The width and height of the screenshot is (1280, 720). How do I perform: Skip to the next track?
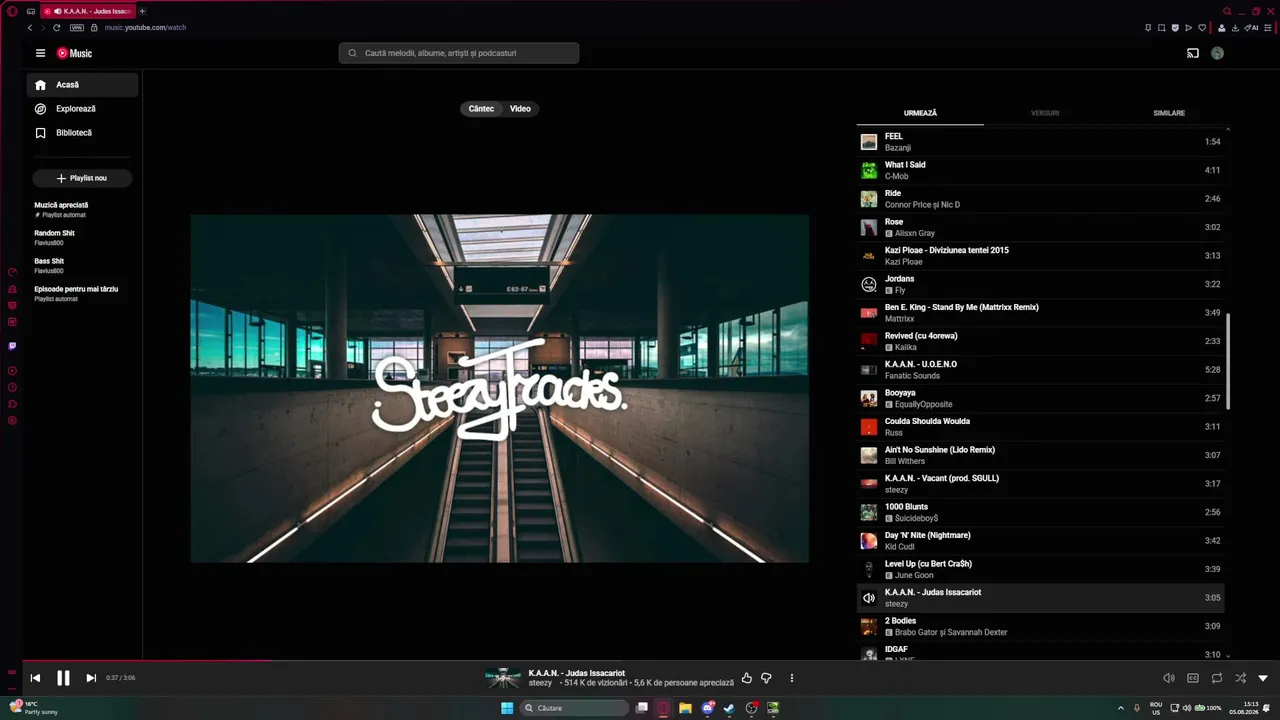click(x=91, y=678)
